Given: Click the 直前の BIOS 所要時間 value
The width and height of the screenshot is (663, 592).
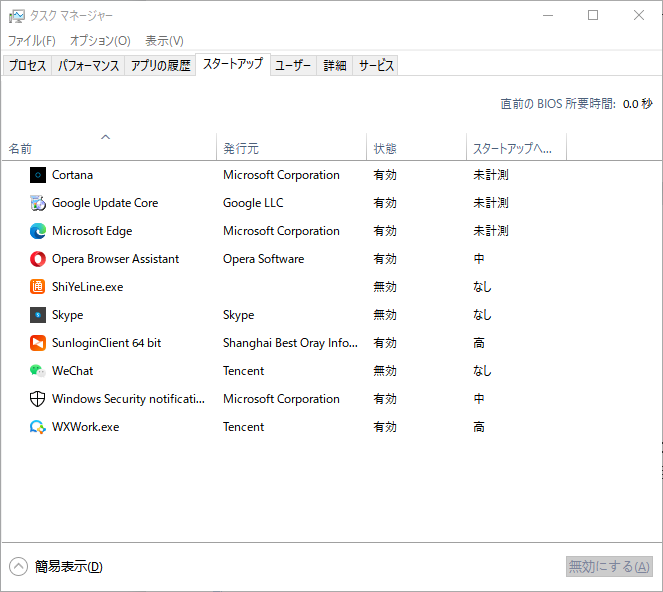Looking at the screenshot, I should [x=638, y=104].
